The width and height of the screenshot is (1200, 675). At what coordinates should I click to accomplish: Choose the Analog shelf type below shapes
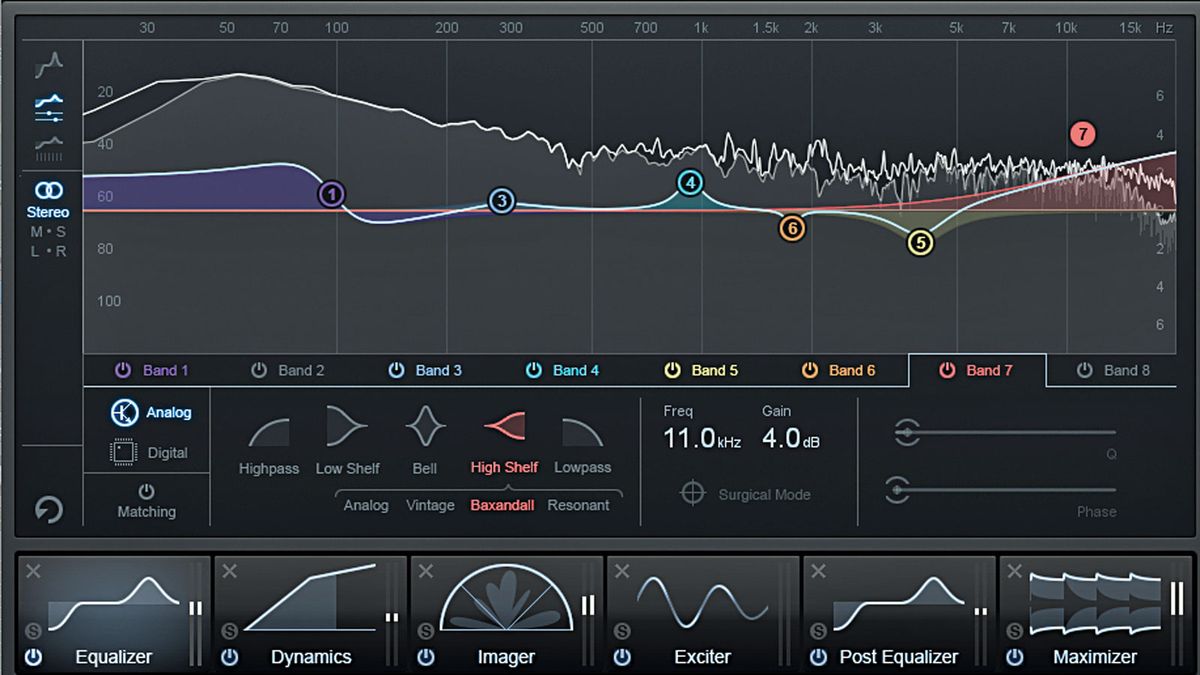(x=366, y=505)
